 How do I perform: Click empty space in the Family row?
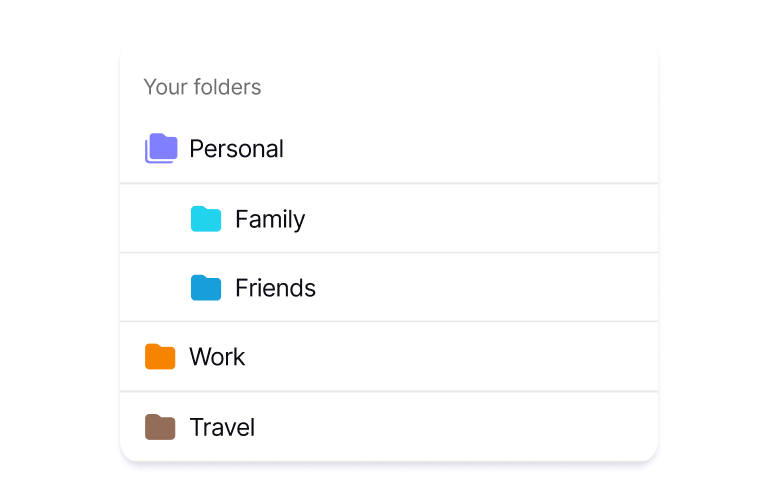point(480,219)
